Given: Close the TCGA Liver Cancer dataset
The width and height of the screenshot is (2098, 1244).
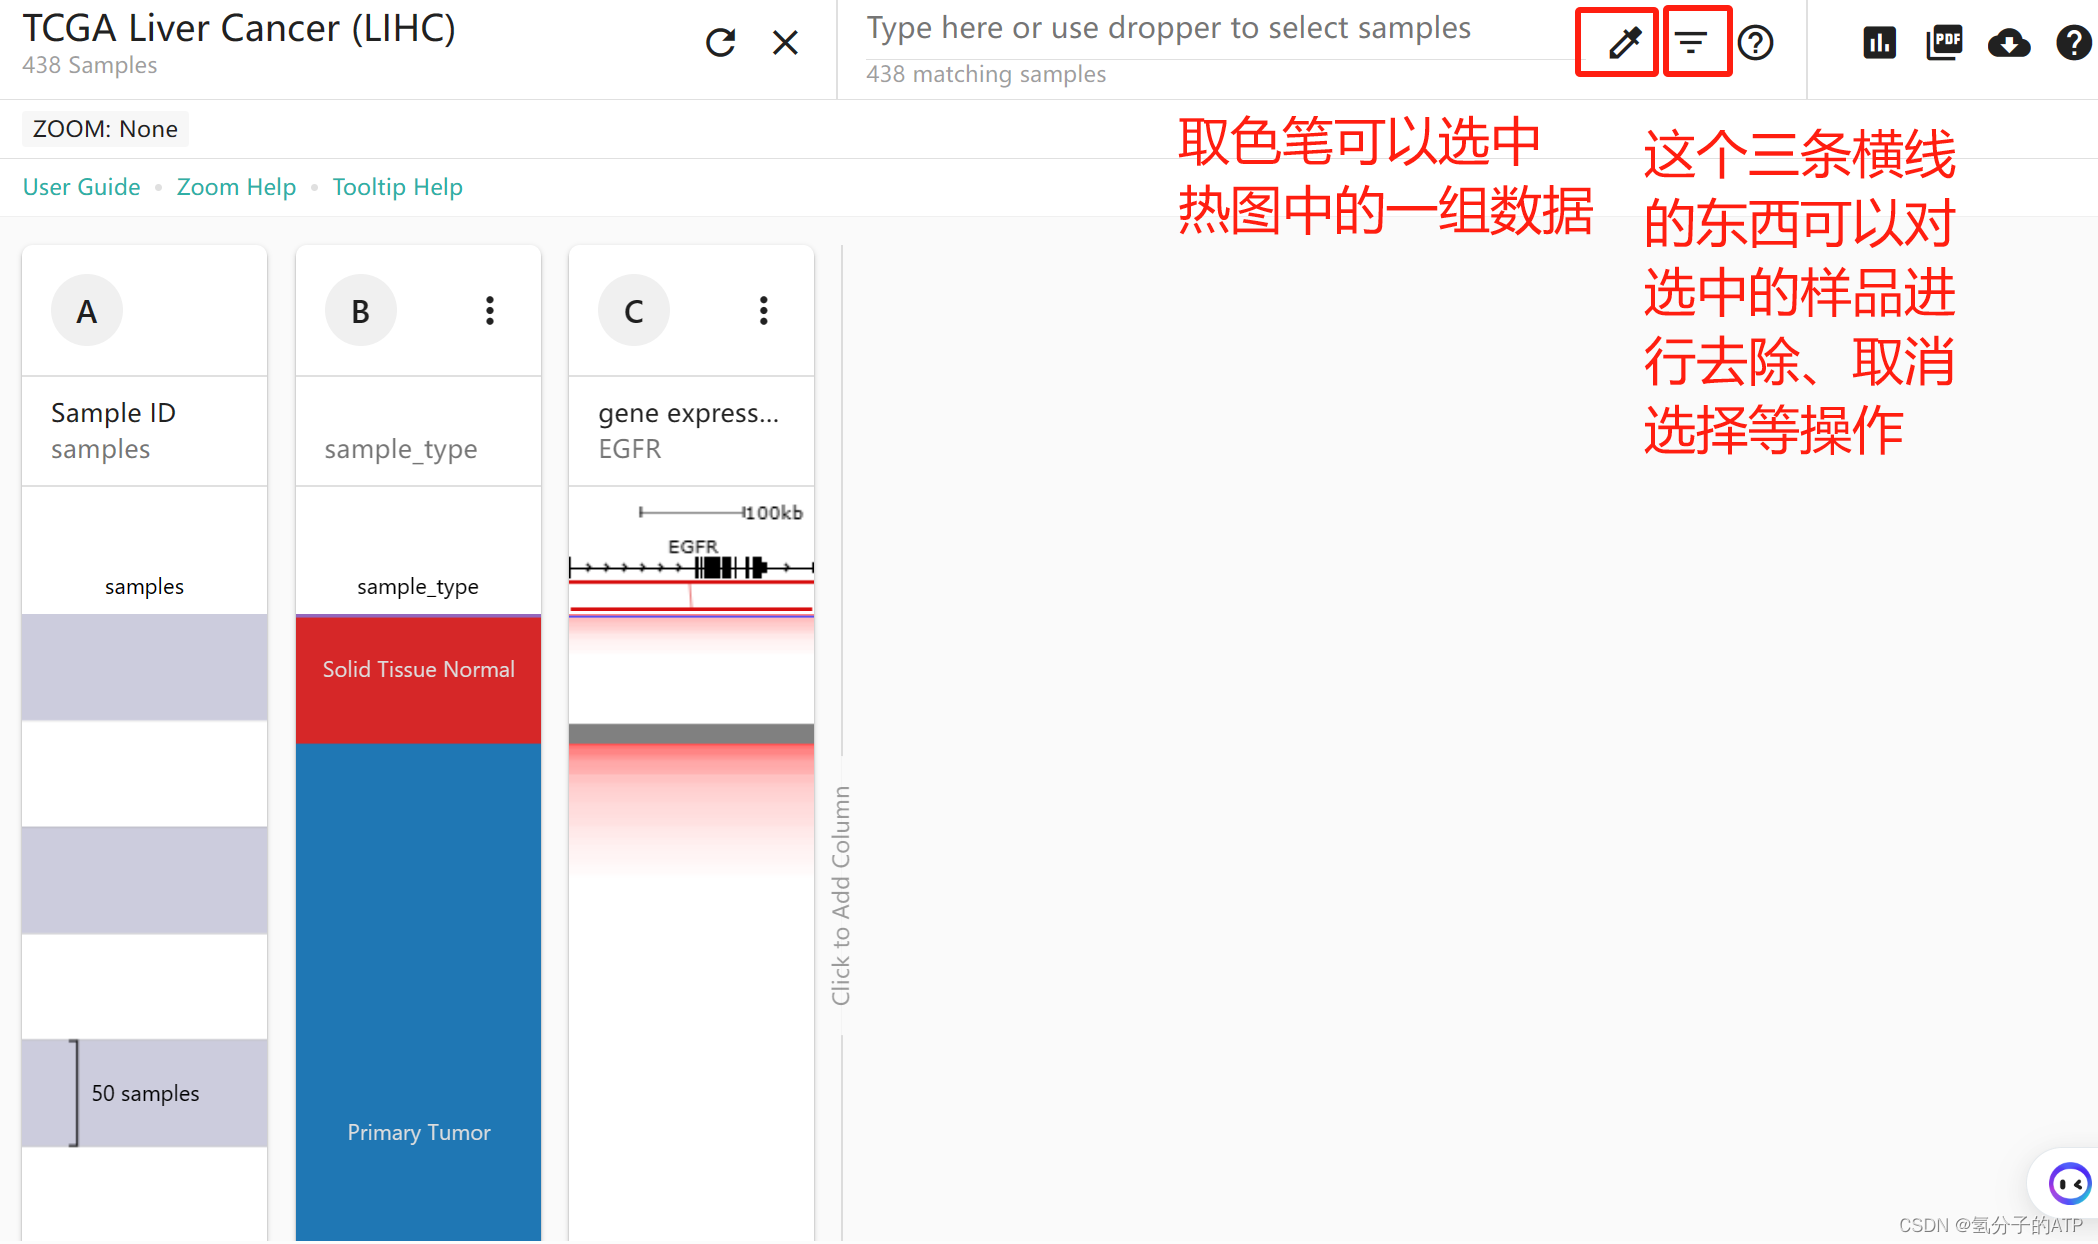Looking at the screenshot, I should pos(785,43).
